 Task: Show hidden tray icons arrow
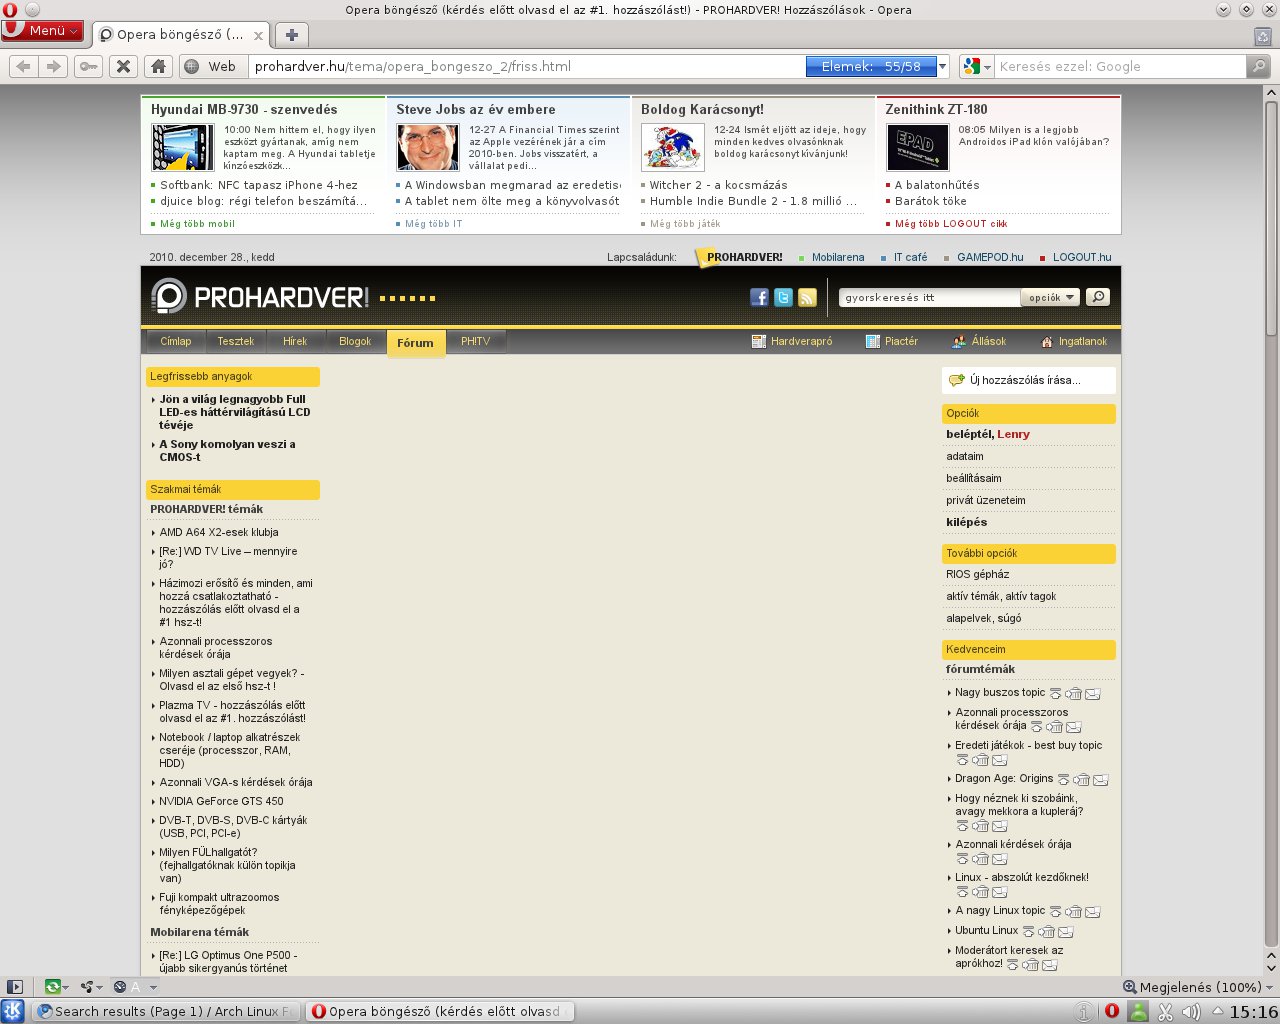tap(1217, 1012)
